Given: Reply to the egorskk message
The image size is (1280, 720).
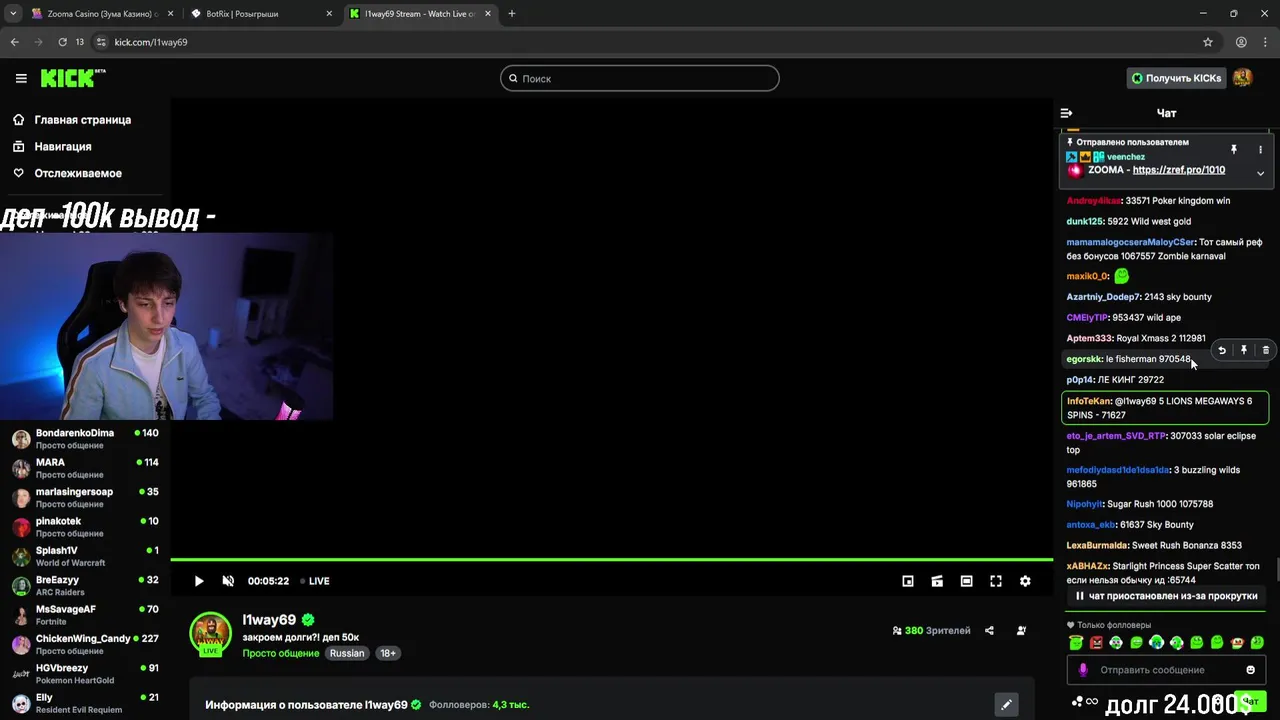Looking at the screenshot, I should [x=1222, y=350].
